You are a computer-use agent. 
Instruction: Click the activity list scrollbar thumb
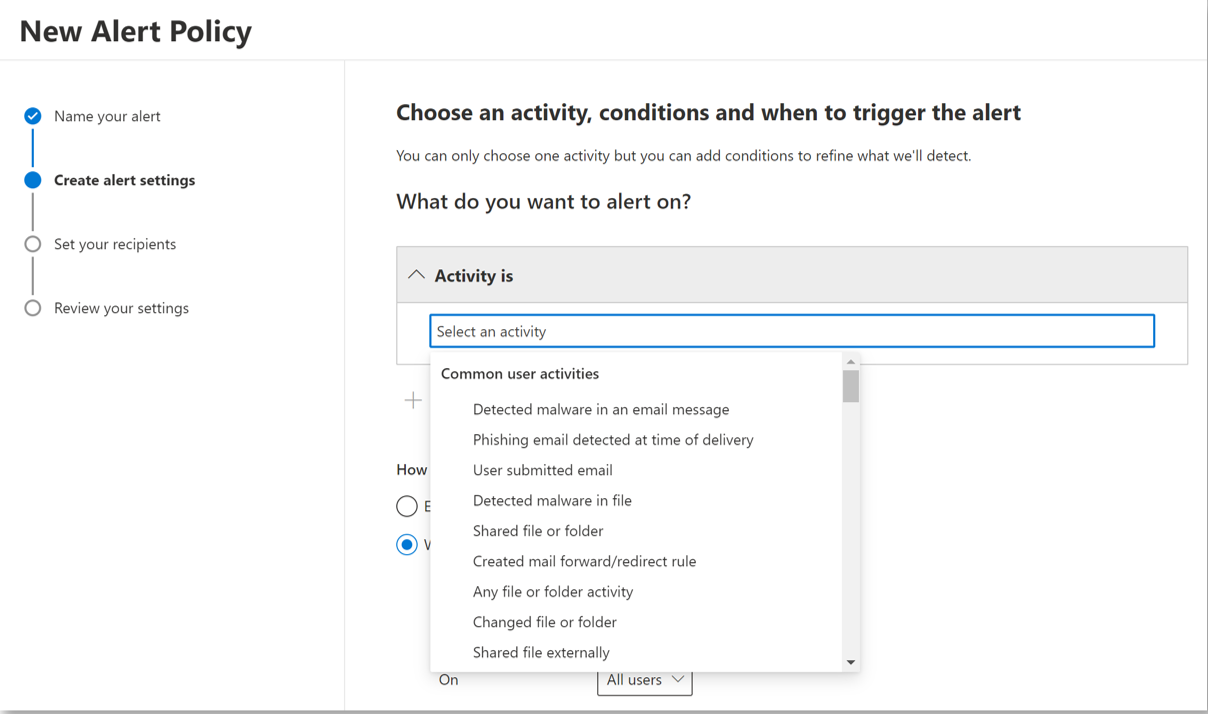point(851,386)
